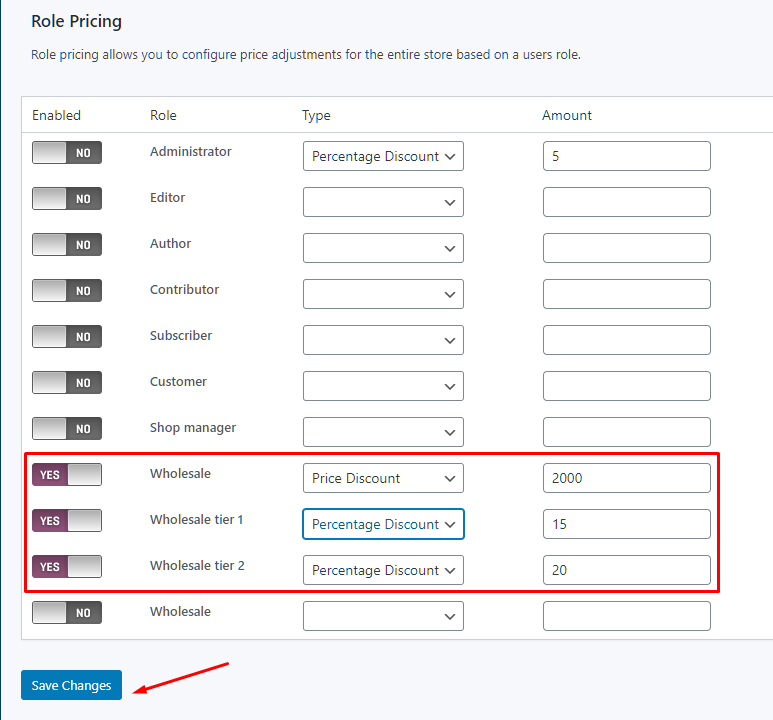Focus the amount field containing 2000

(626, 478)
